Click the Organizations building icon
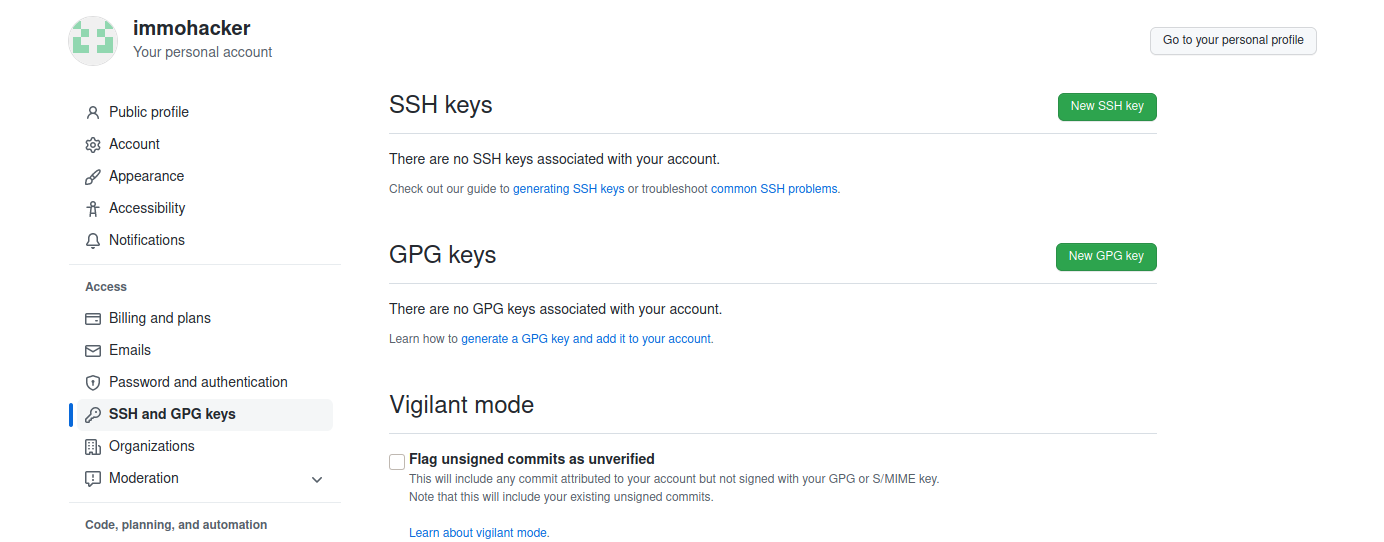1384x542 pixels. coord(93,446)
